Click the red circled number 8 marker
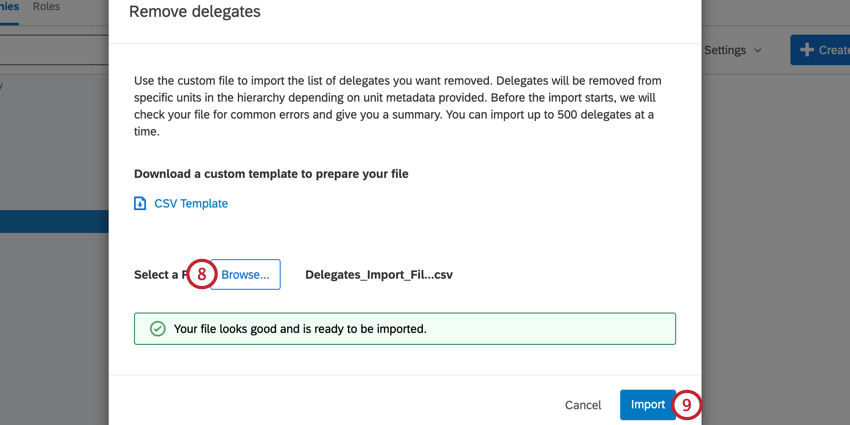 pyautogui.click(x=202, y=274)
